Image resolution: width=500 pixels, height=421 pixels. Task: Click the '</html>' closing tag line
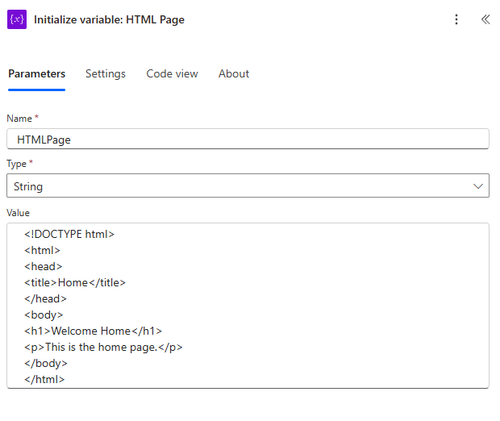pyautogui.click(x=44, y=379)
